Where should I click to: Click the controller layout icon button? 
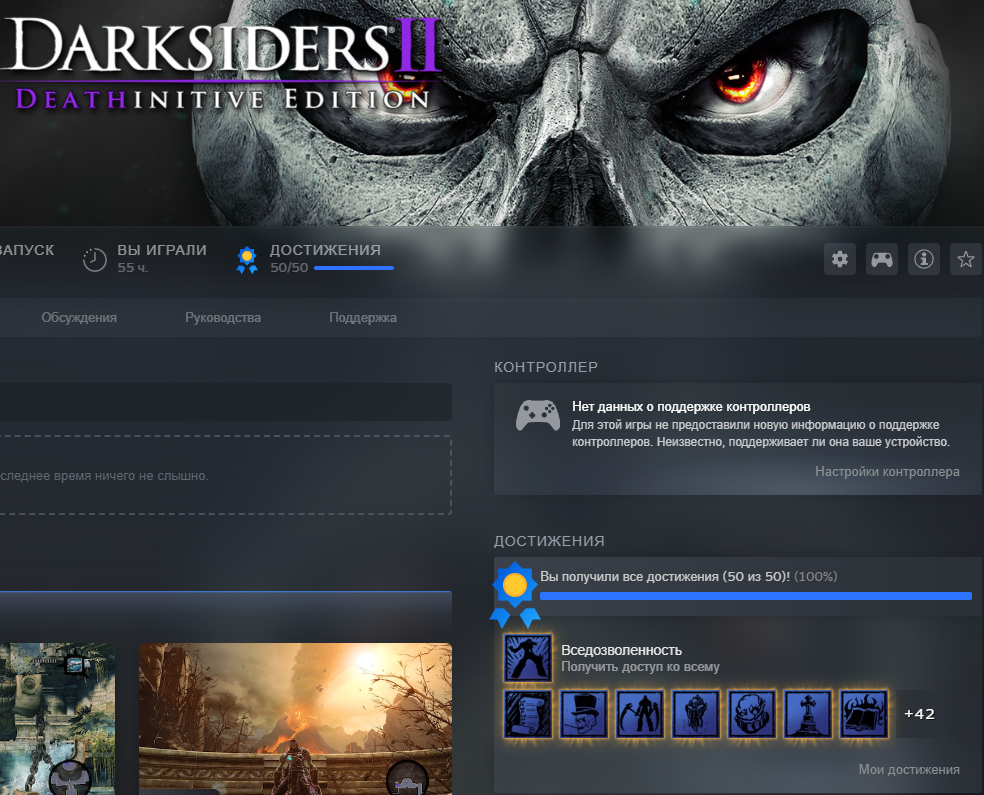tap(882, 259)
